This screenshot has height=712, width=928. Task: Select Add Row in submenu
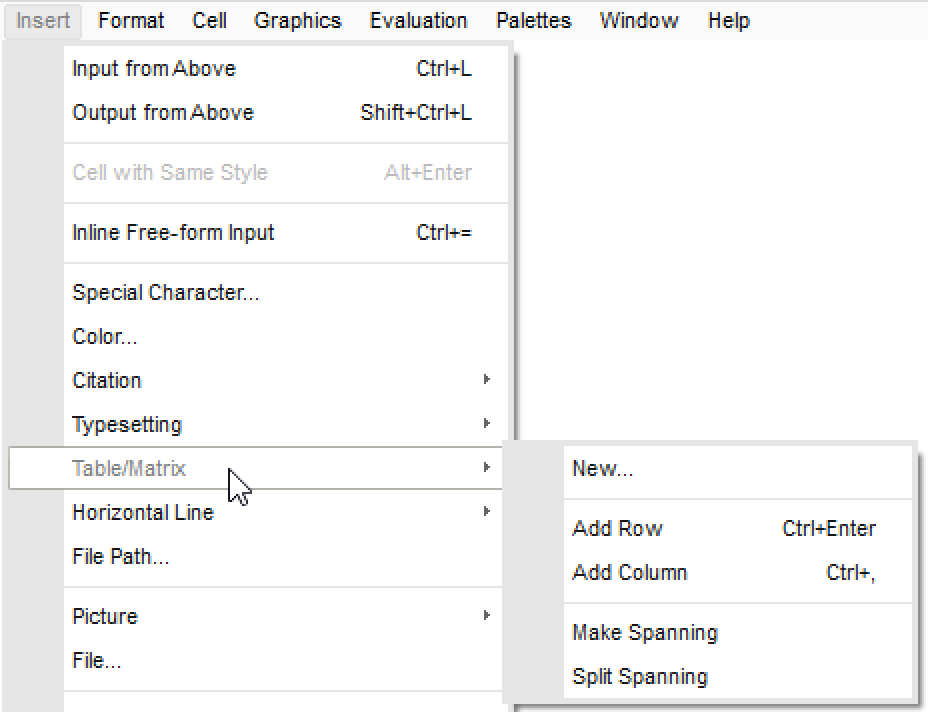pos(617,529)
